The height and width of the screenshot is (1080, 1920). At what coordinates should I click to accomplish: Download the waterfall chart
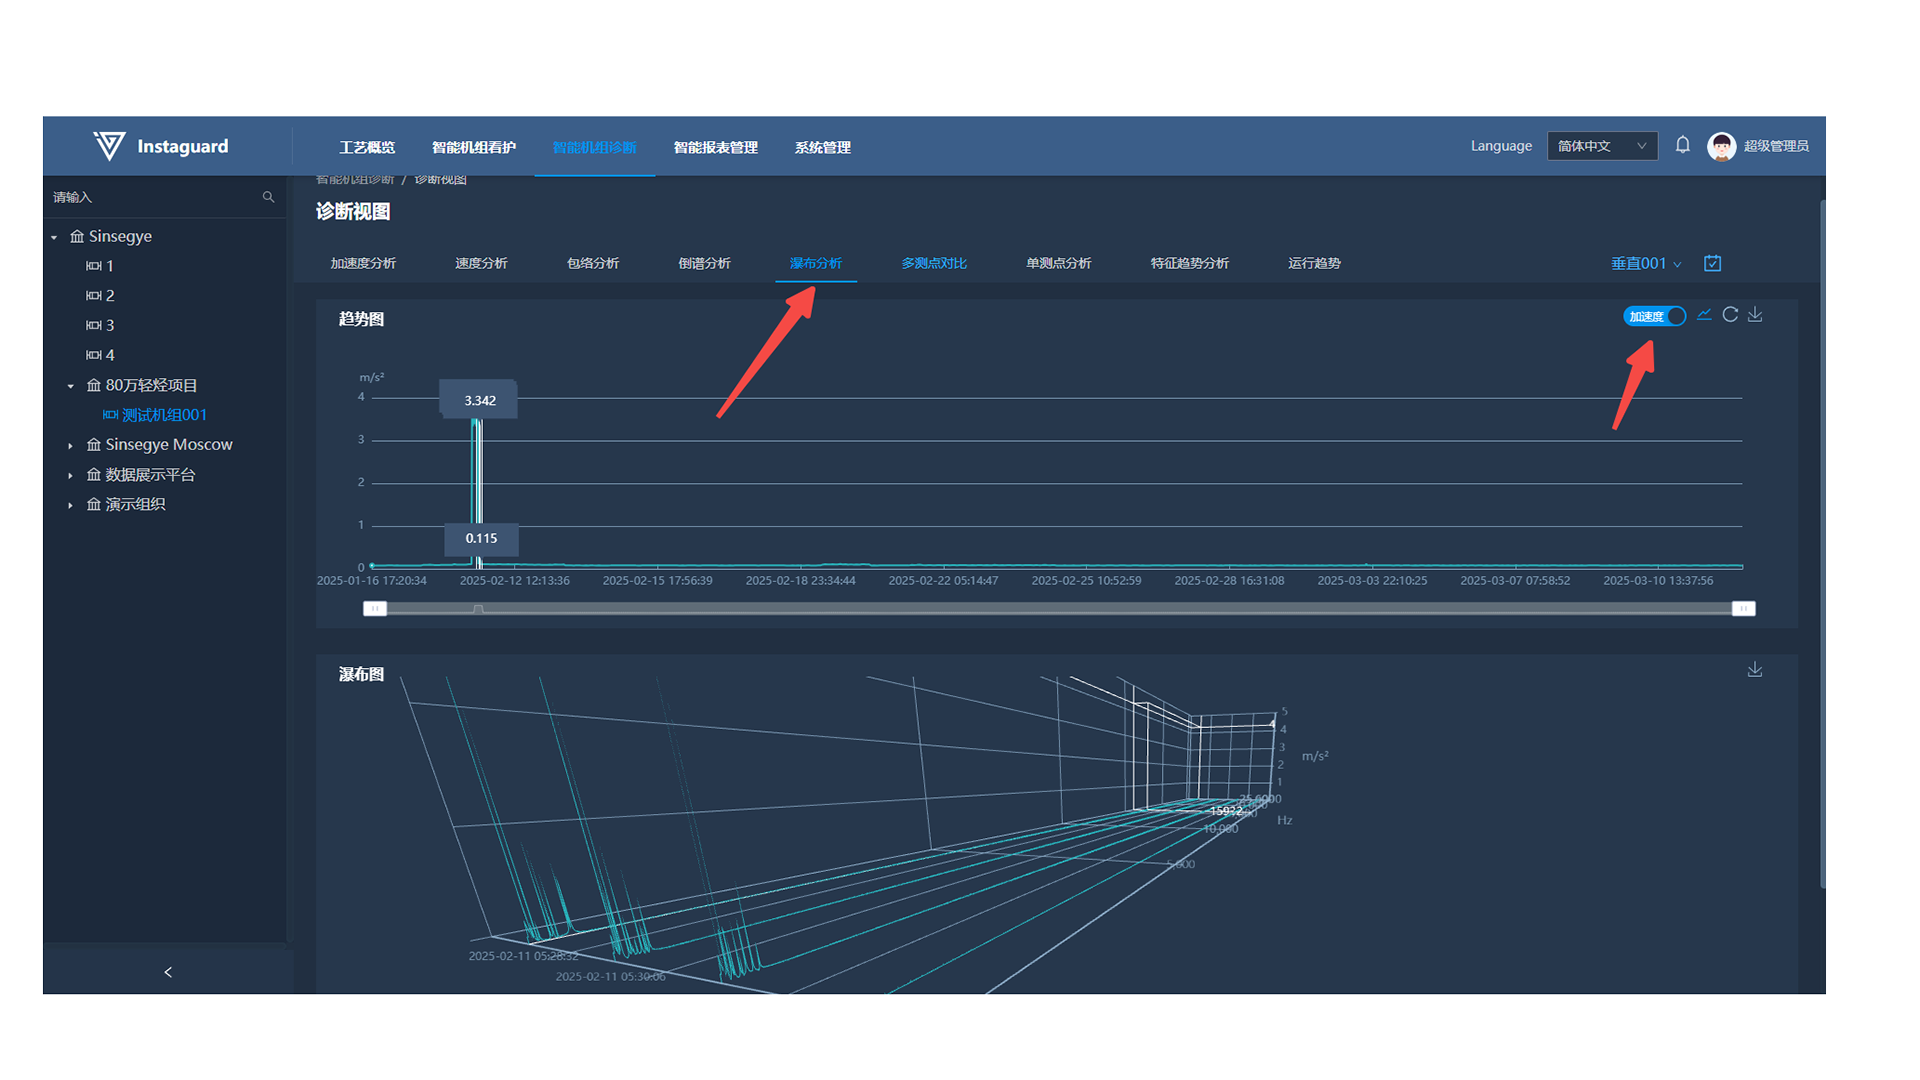(x=1755, y=669)
